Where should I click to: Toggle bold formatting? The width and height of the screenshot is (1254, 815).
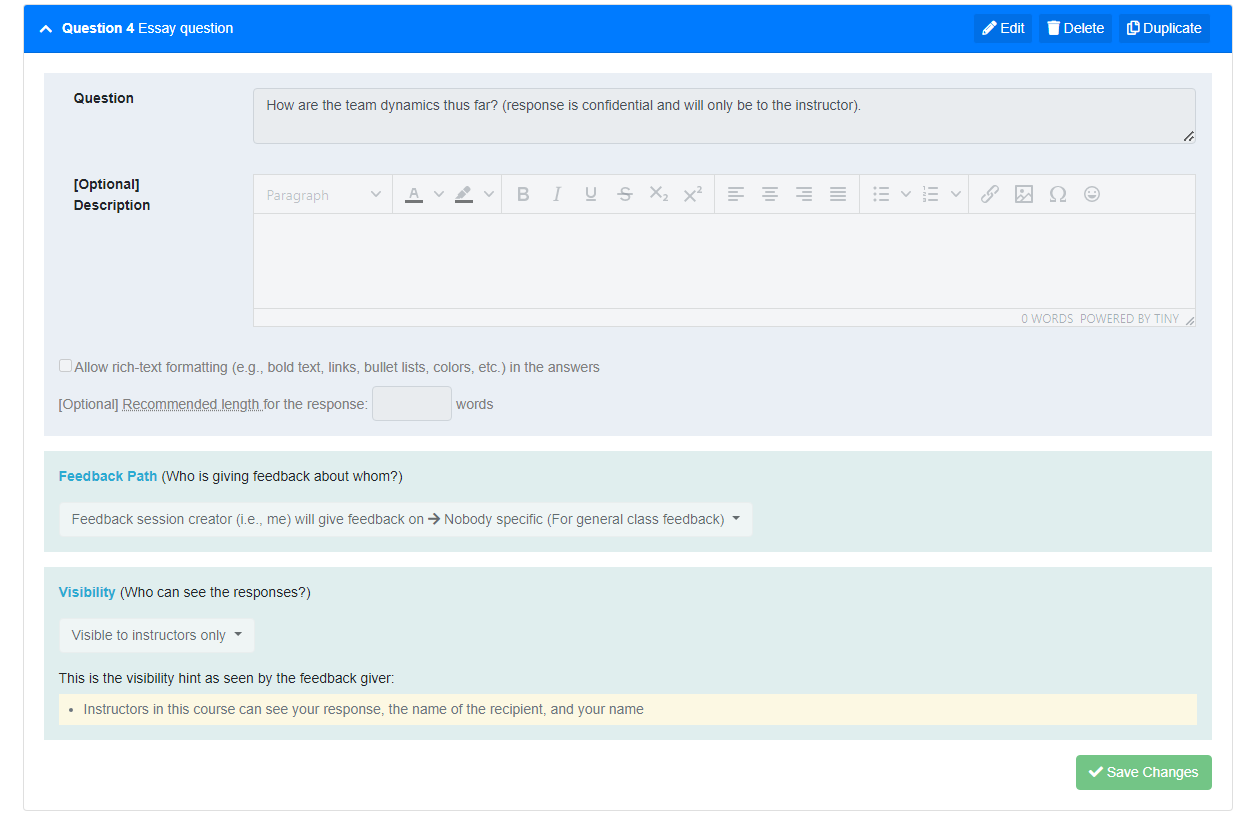pyautogui.click(x=523, y=195)
